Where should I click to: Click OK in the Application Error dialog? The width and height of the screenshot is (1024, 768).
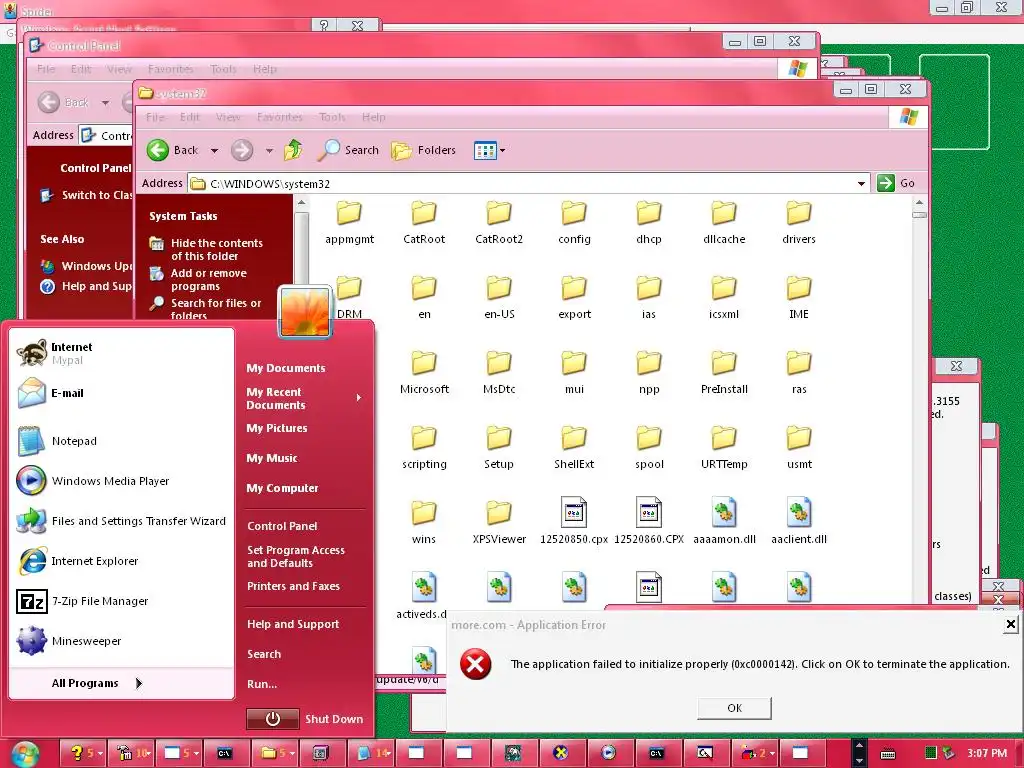734,708
